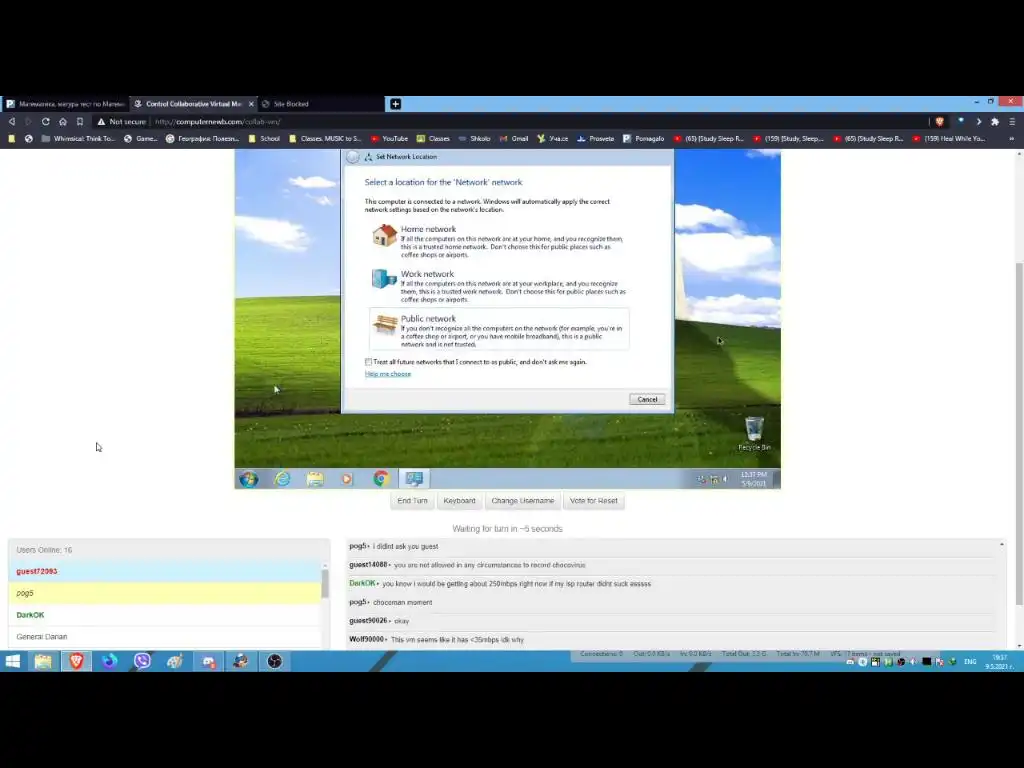Enable Treat all future networks as public checkbox
This screenshot has height=768, width=1024.
point(368,362)
